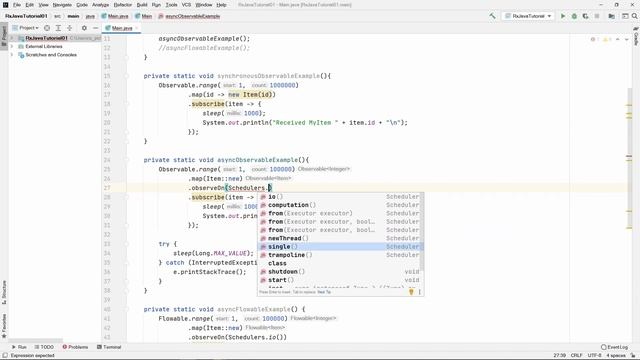This screenshot has width=640, height=360.
Task: Click the warnings triangle indicator in editor
Action: pyautogui.click(x=606, y=39)
